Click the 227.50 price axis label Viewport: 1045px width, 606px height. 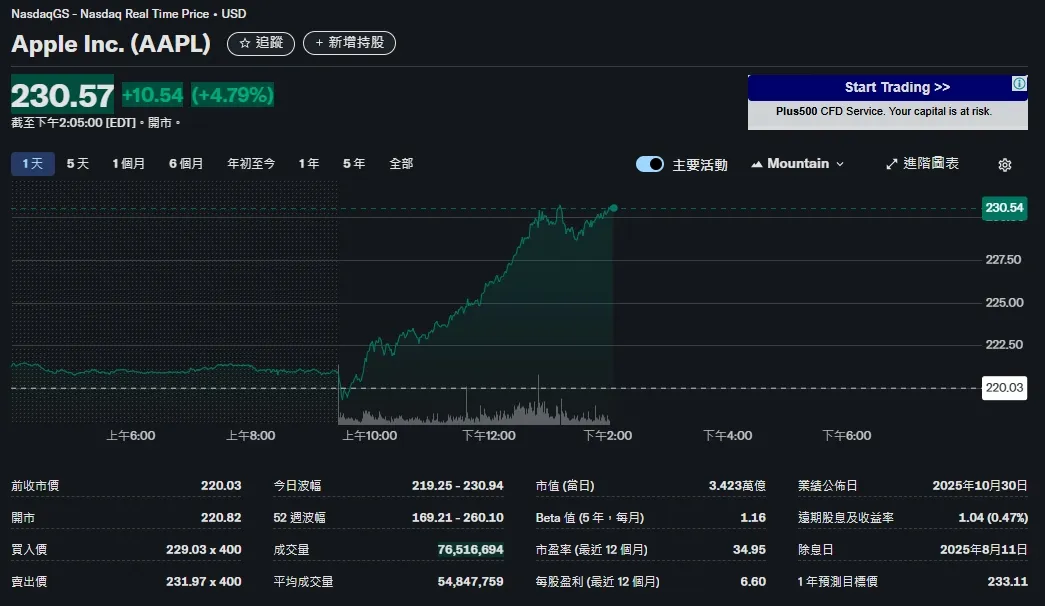(1003, 260)
